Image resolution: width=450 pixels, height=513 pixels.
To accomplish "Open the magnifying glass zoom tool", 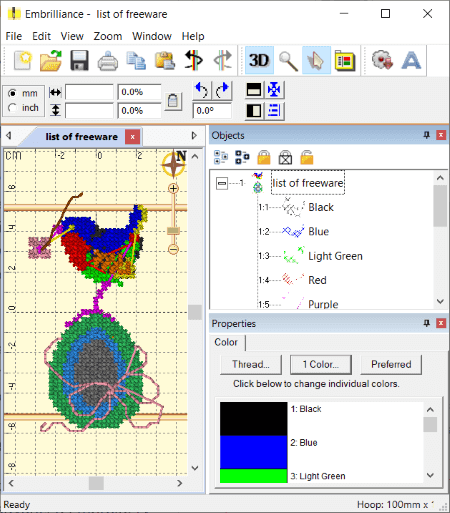I will pos(288,60).
